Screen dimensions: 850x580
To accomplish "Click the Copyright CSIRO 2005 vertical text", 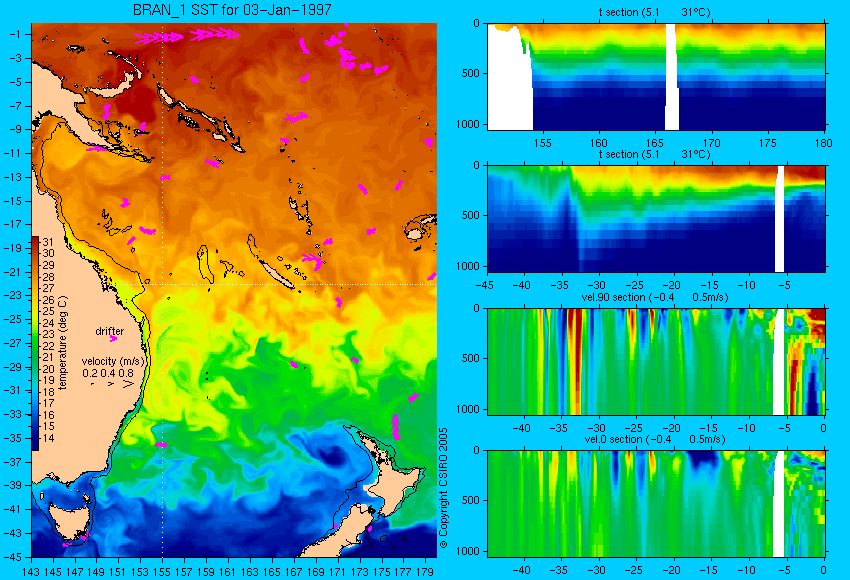I will pos(443,488).
